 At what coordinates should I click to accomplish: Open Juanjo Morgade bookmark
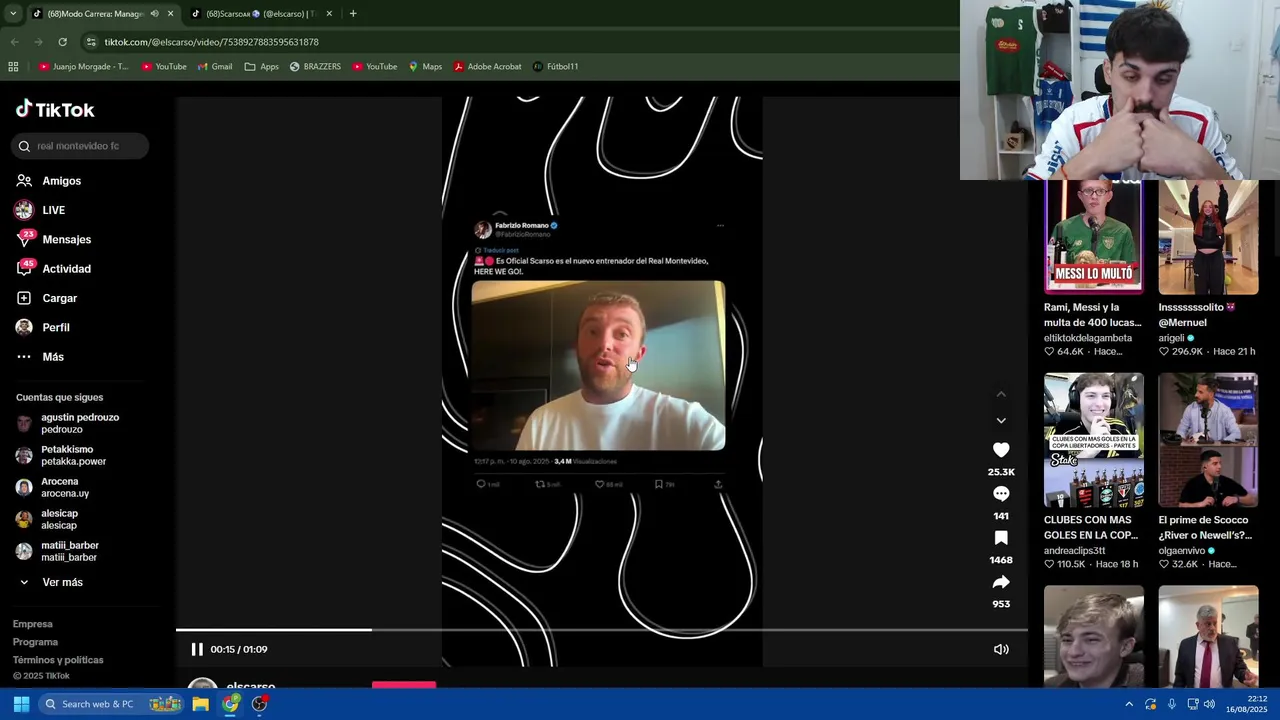pyautogui.click(x=84, y=67)
